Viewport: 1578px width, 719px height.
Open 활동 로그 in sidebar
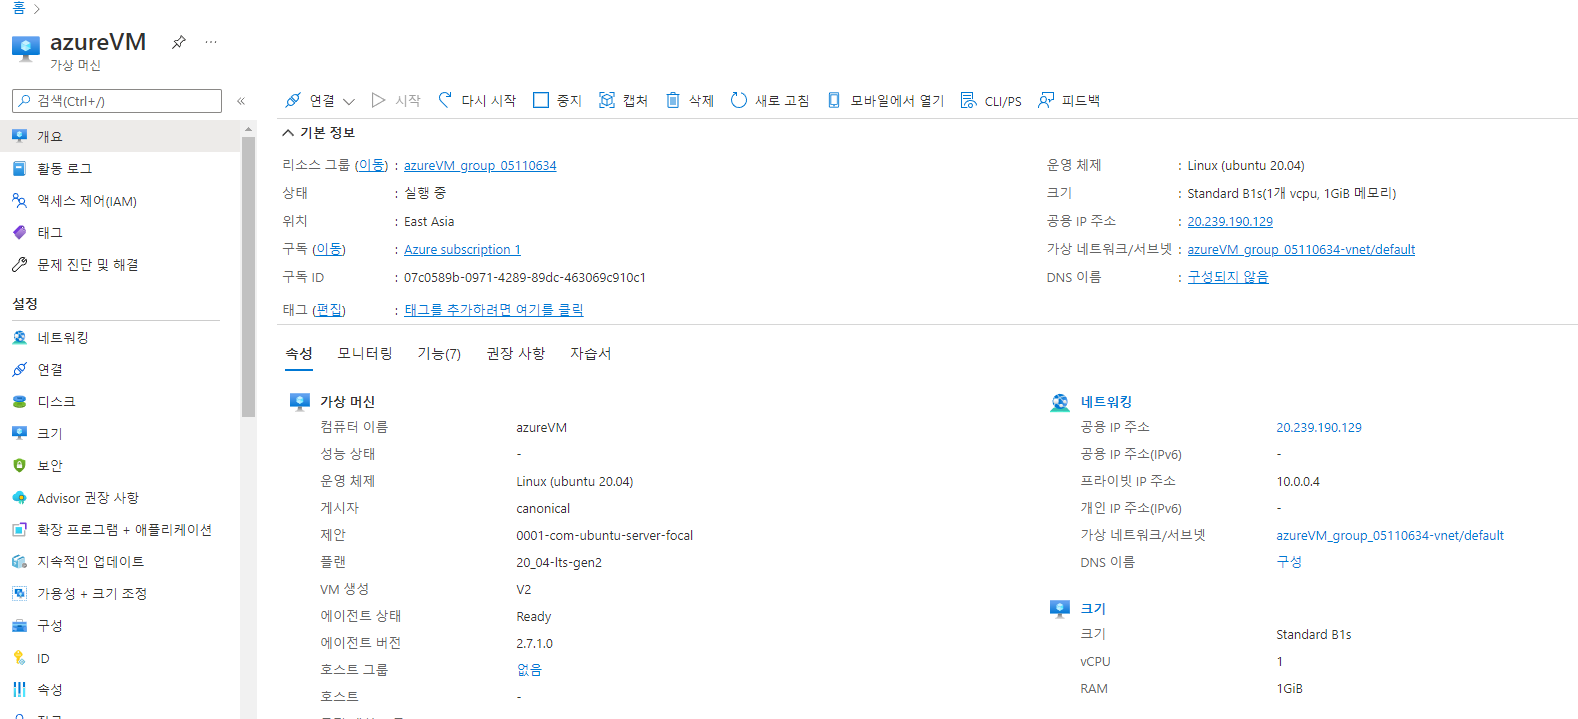click(120, 168)
